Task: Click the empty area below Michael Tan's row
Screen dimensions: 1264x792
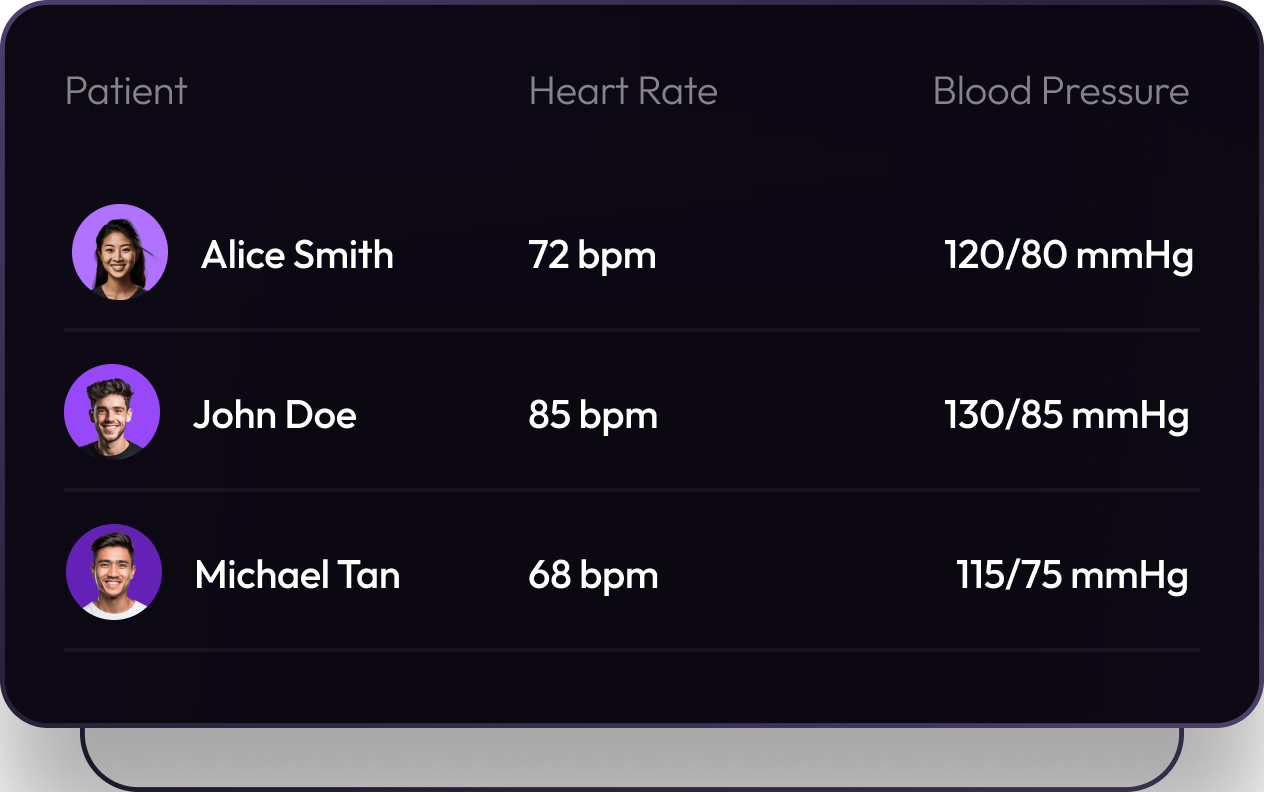Action: 632,688
